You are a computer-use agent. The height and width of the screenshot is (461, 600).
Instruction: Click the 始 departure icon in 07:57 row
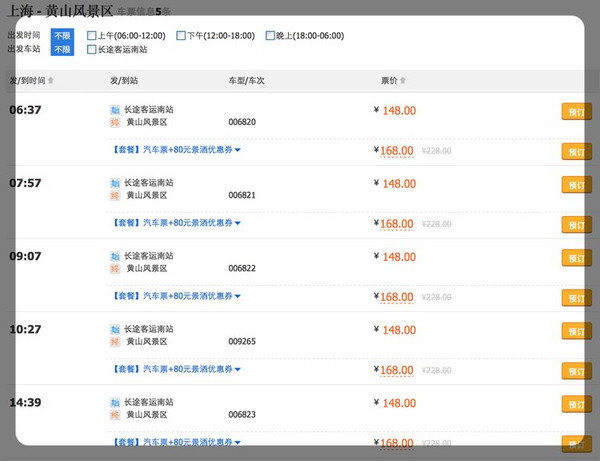(115, 183)
